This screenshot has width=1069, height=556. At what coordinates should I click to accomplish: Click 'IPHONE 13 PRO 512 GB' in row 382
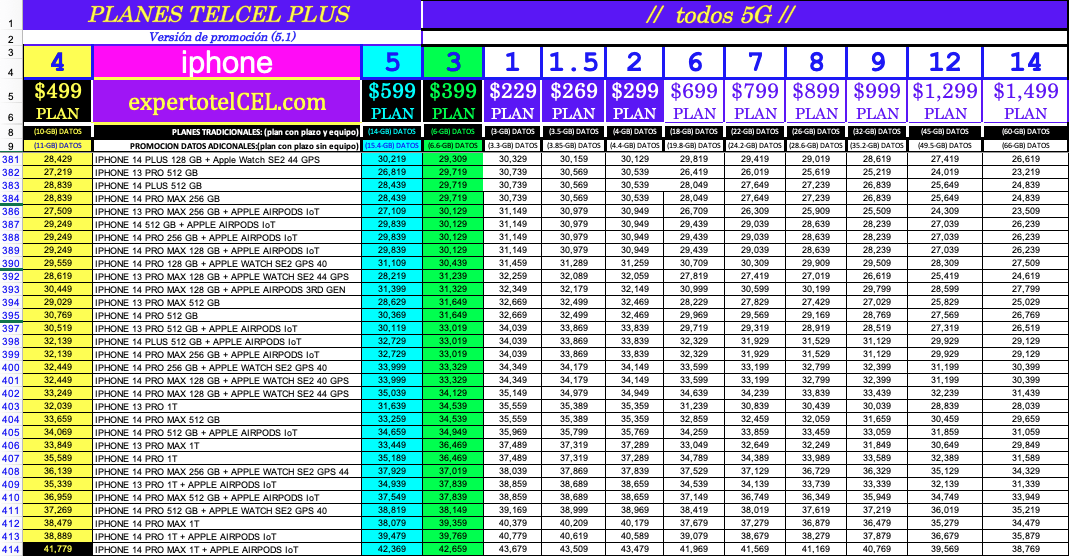pos(226,172)
